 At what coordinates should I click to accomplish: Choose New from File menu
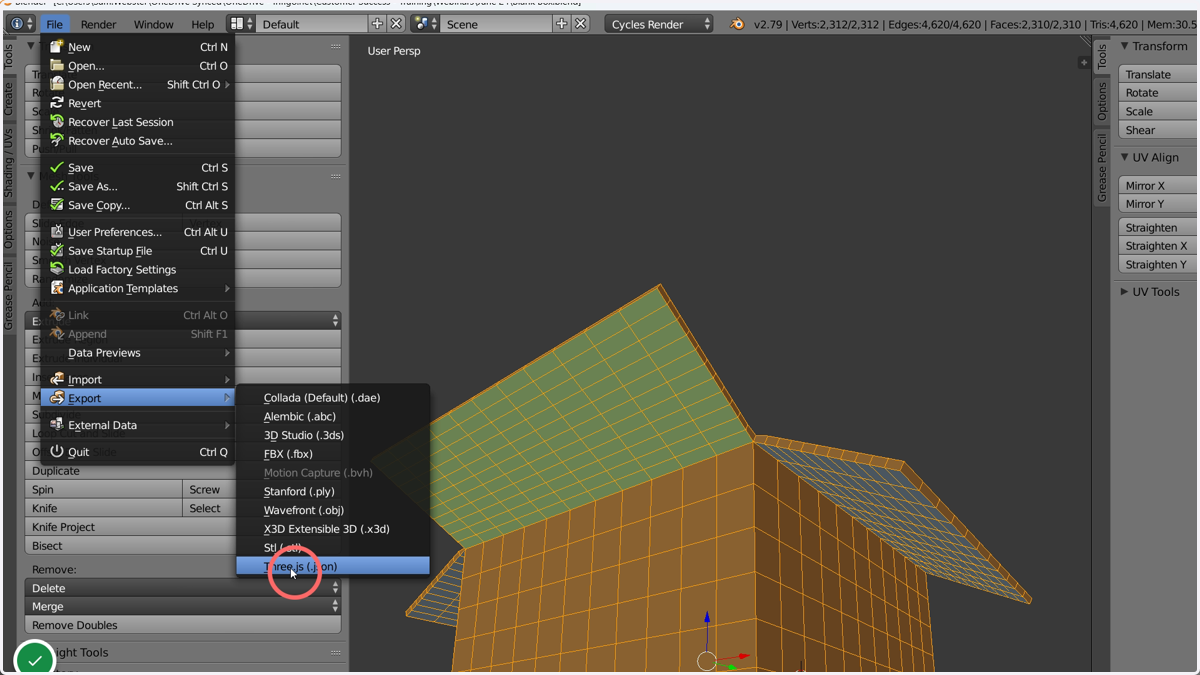137,47
